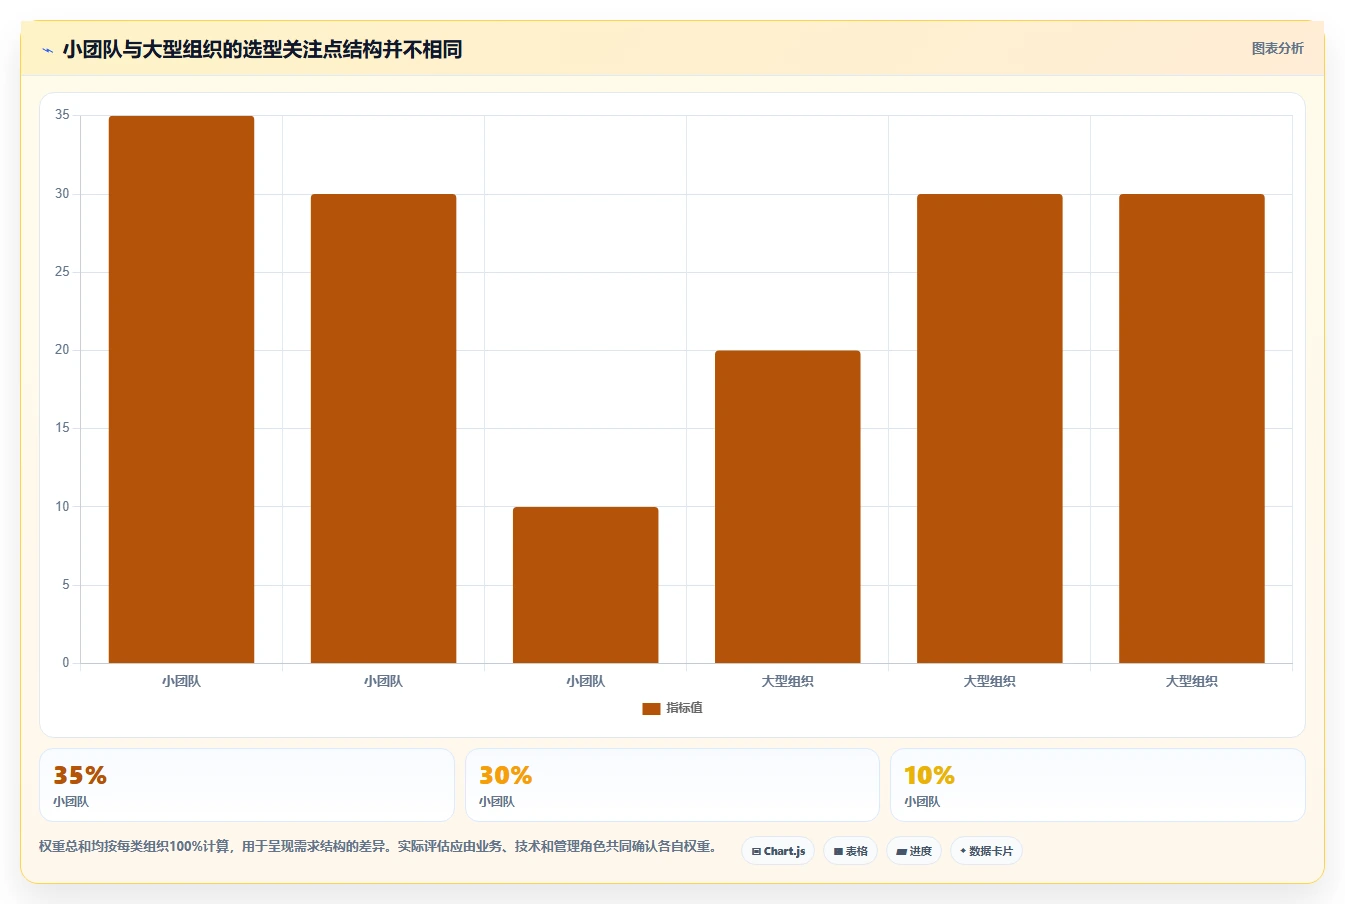Click the y-axis tick label 20
Viewport: 1345px width, 904px height.
click(62, 350)
